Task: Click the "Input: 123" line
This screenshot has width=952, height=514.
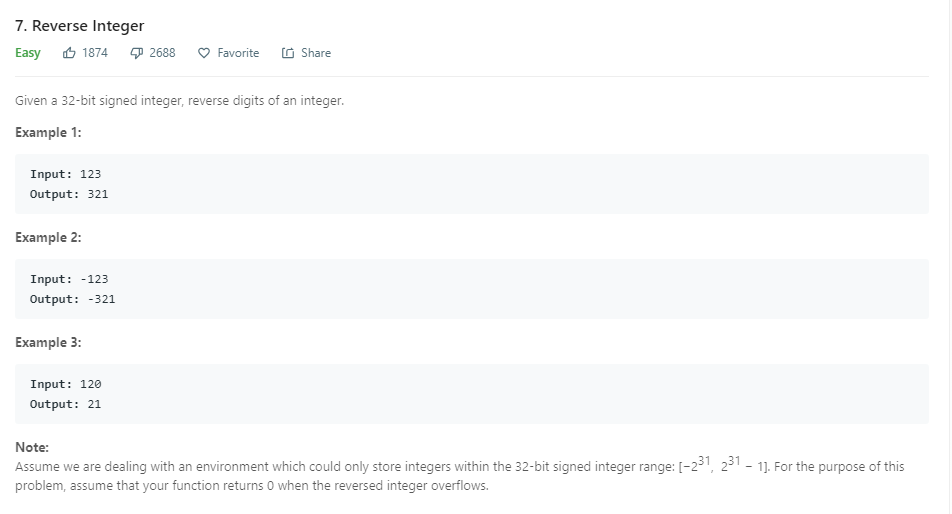Action: pos(66,174)
